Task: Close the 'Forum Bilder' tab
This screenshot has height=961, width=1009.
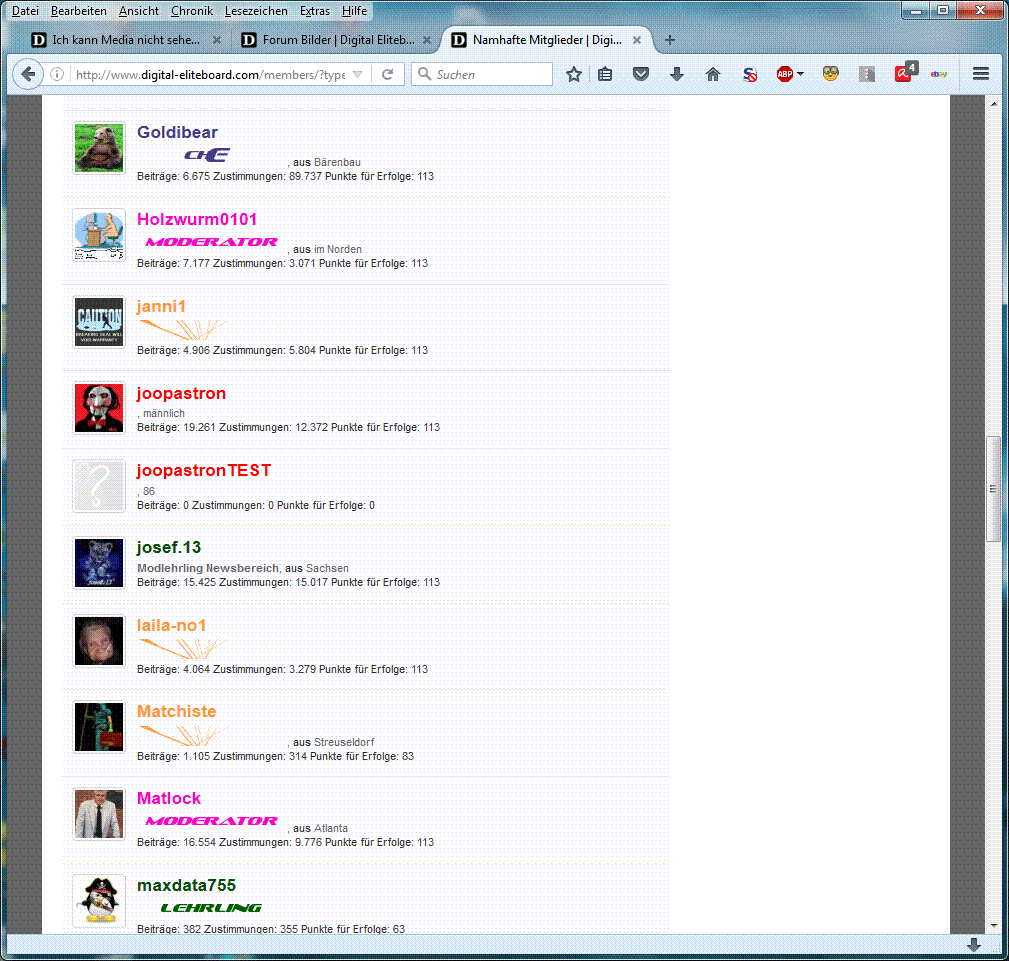Action: pyautogui.click(x=427, y=40)
